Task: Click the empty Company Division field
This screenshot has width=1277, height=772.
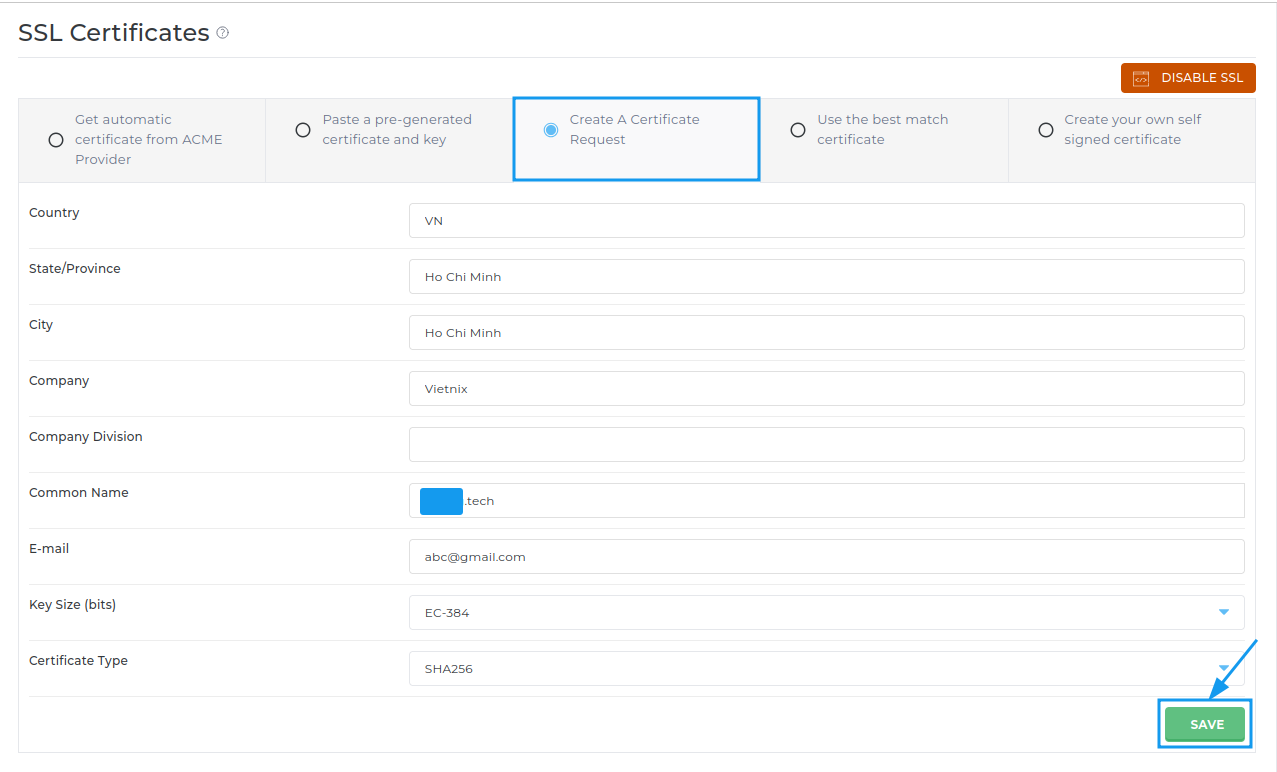Action: point(827,445)
